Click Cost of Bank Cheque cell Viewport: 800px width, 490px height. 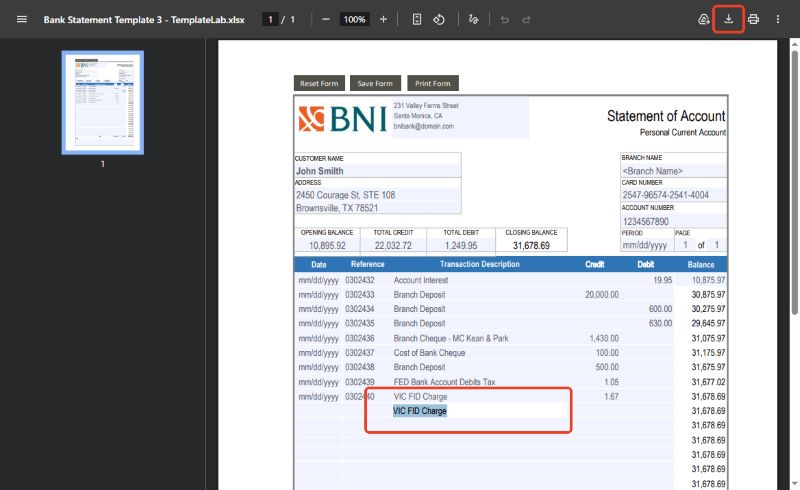[x=429, y=353]
